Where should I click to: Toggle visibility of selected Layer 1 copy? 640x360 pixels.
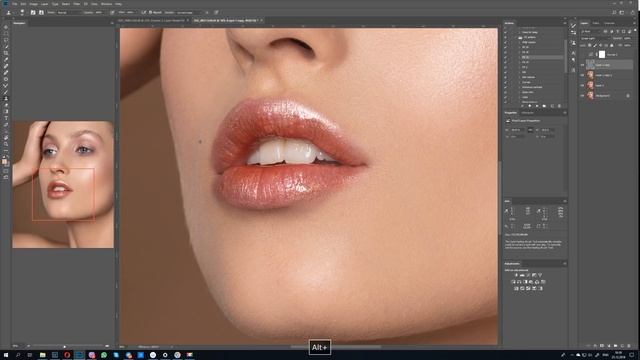click(582, 65)
